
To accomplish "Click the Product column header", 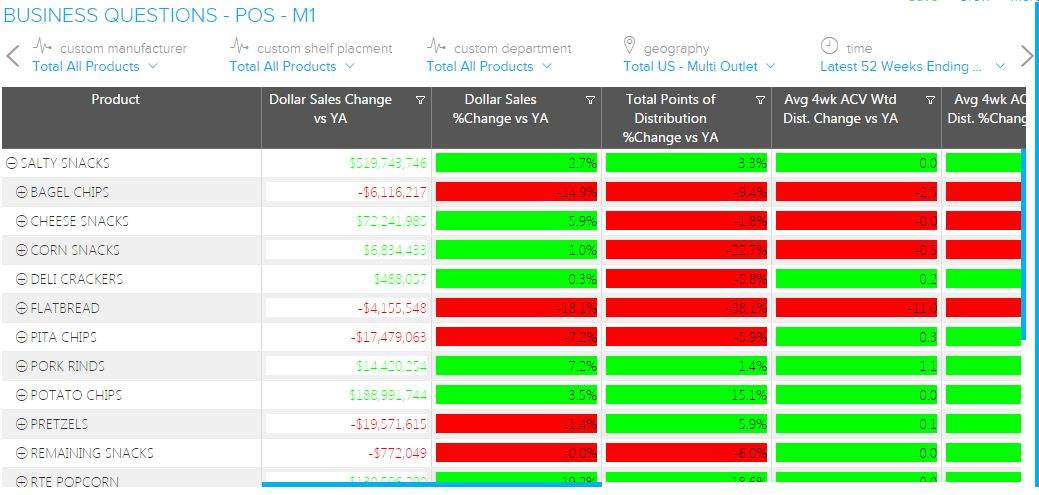I will 116,100.
